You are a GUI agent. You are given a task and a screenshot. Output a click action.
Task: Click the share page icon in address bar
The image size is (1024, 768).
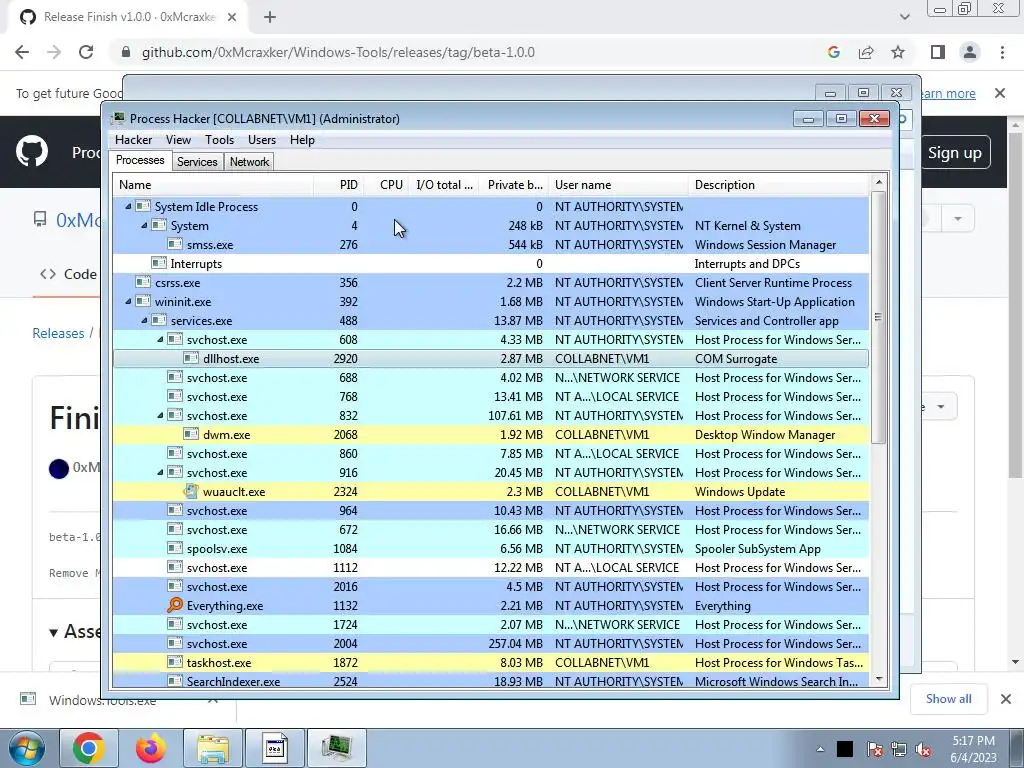tap(866, 52)
